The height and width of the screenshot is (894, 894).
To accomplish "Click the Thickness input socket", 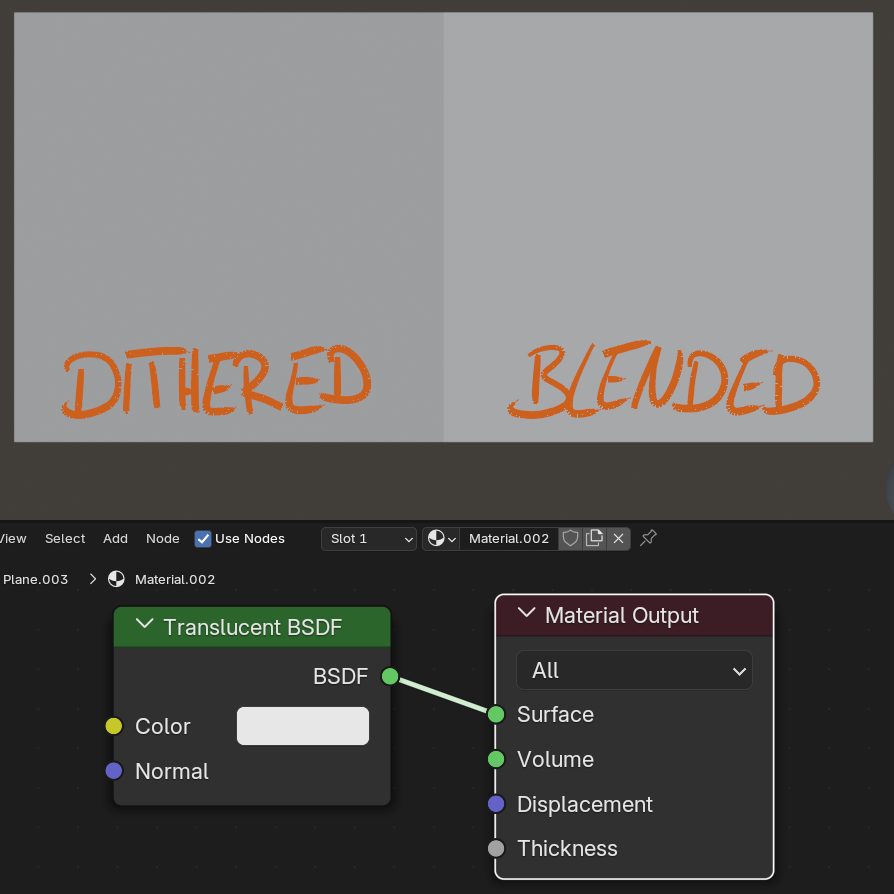I will pyautogui.click(x=496, y=848).
